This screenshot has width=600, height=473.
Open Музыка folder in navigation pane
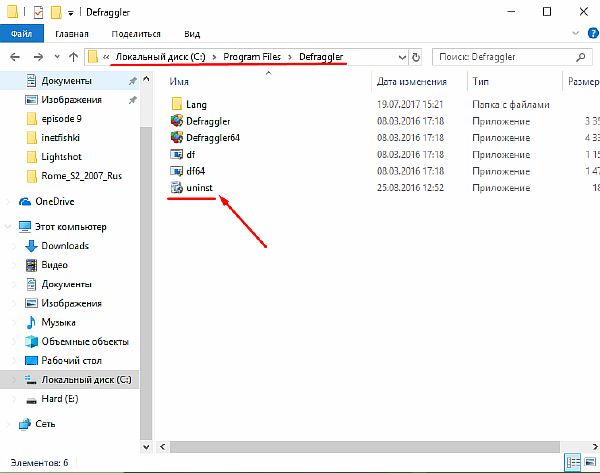coord(58,322)
